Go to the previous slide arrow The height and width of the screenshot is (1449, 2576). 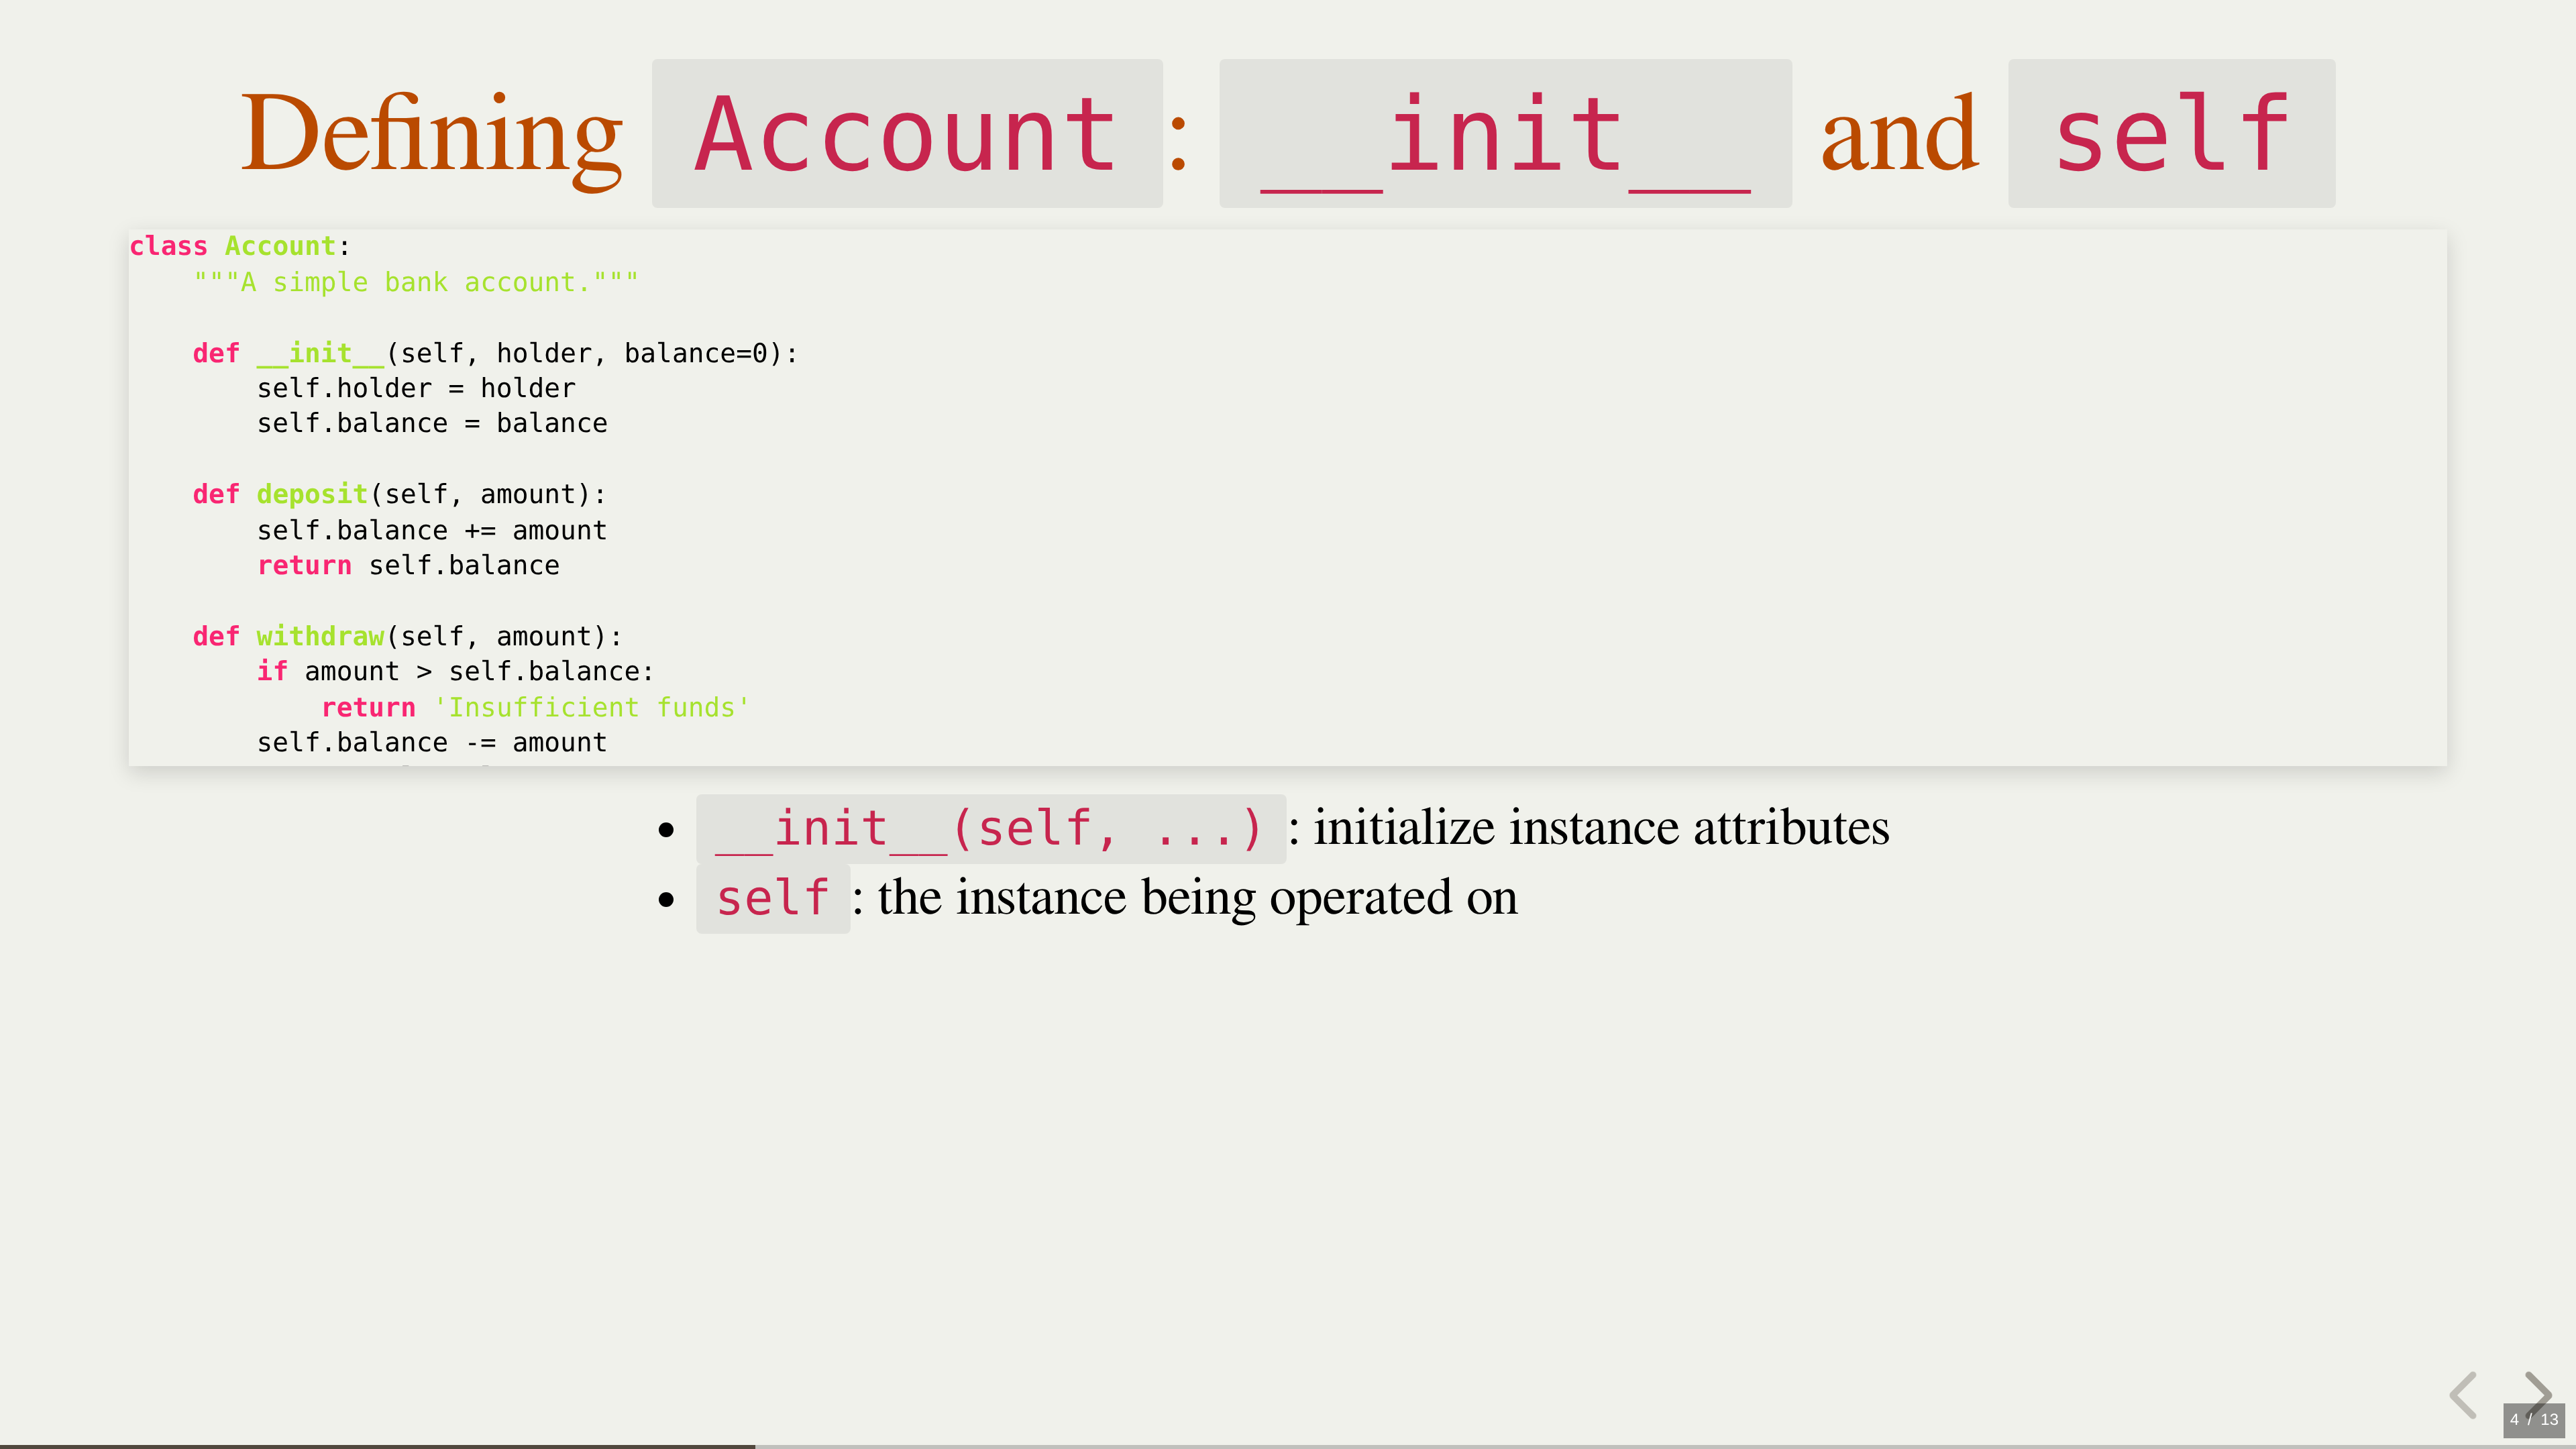tap(2463, 1394)
